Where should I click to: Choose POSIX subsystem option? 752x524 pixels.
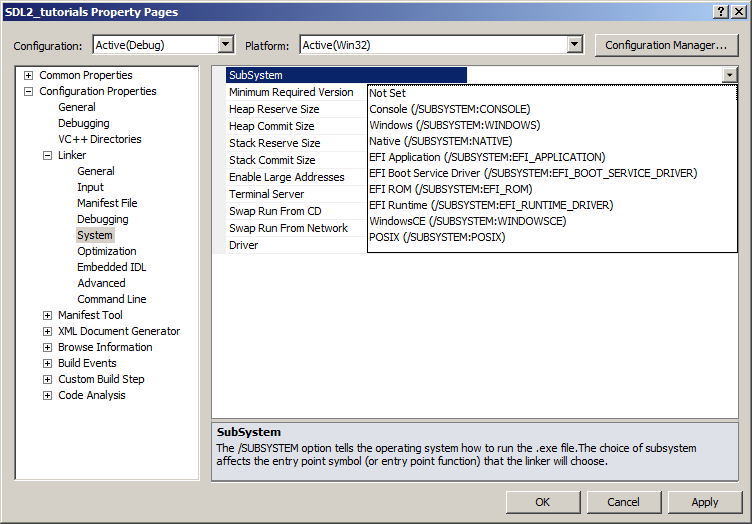552,237
